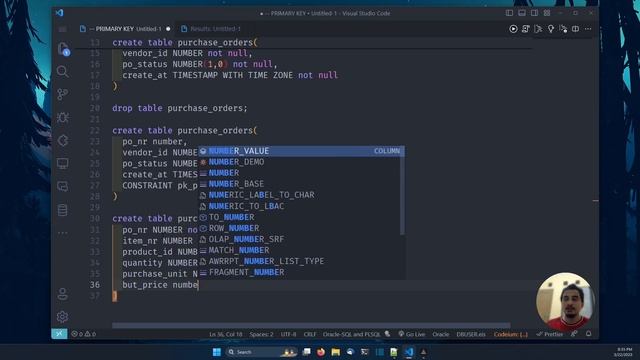Open the chat panel icon in activity bar
The height and width of the screenshot is (360, 640).
(62, 187)
